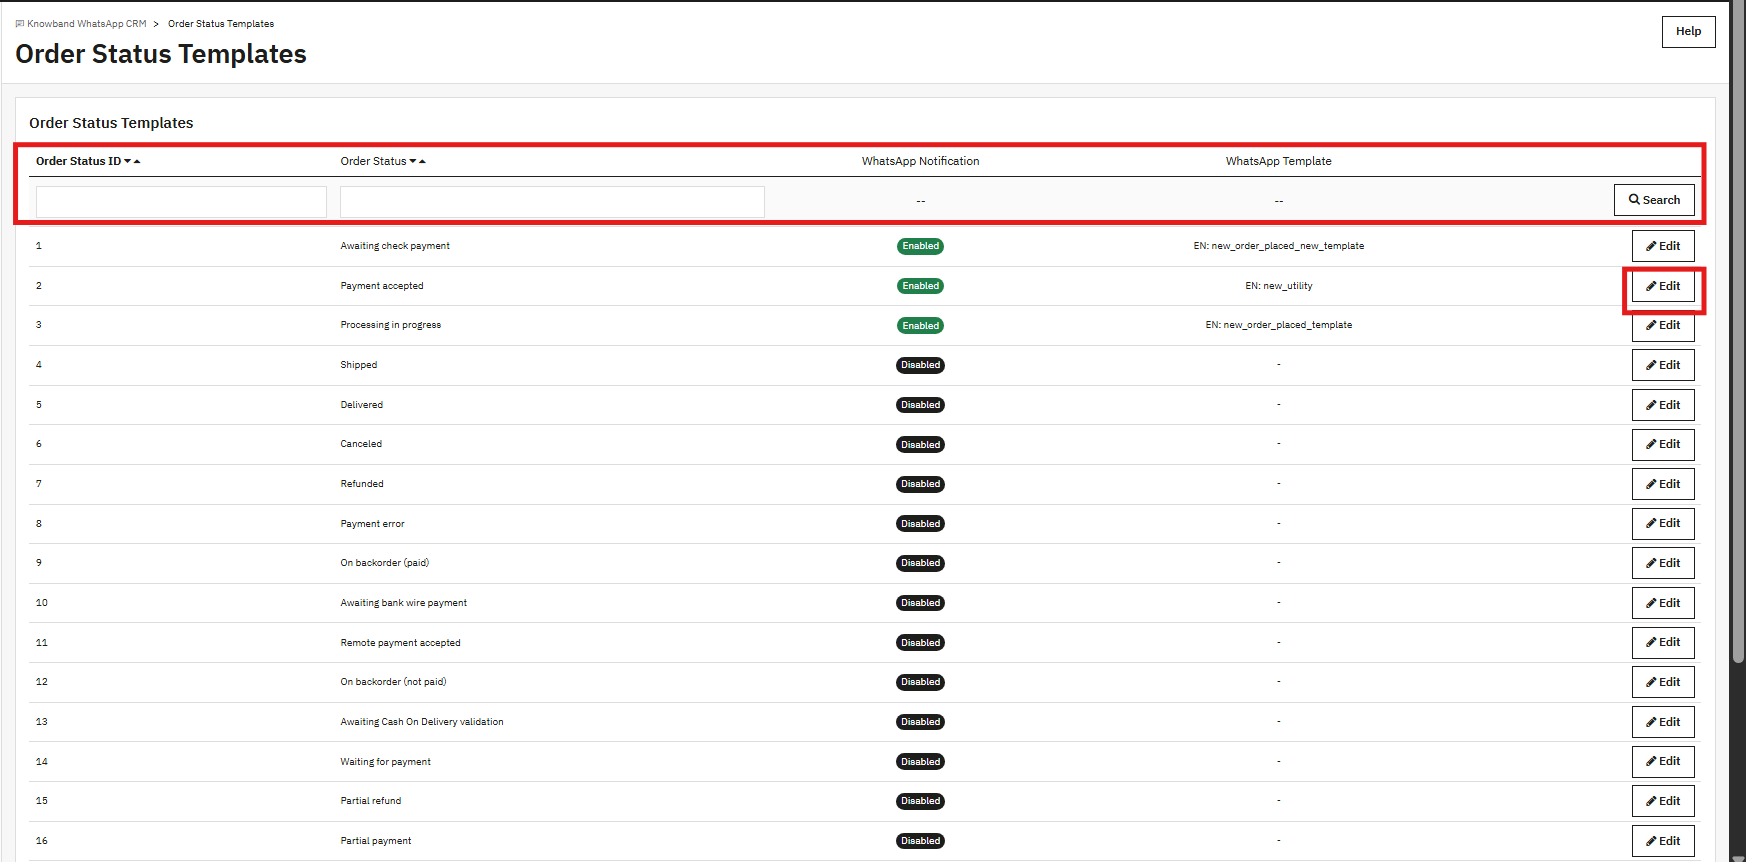
Task: Click the Order Status Templates breadcrumb text
Action: point(221,24)
